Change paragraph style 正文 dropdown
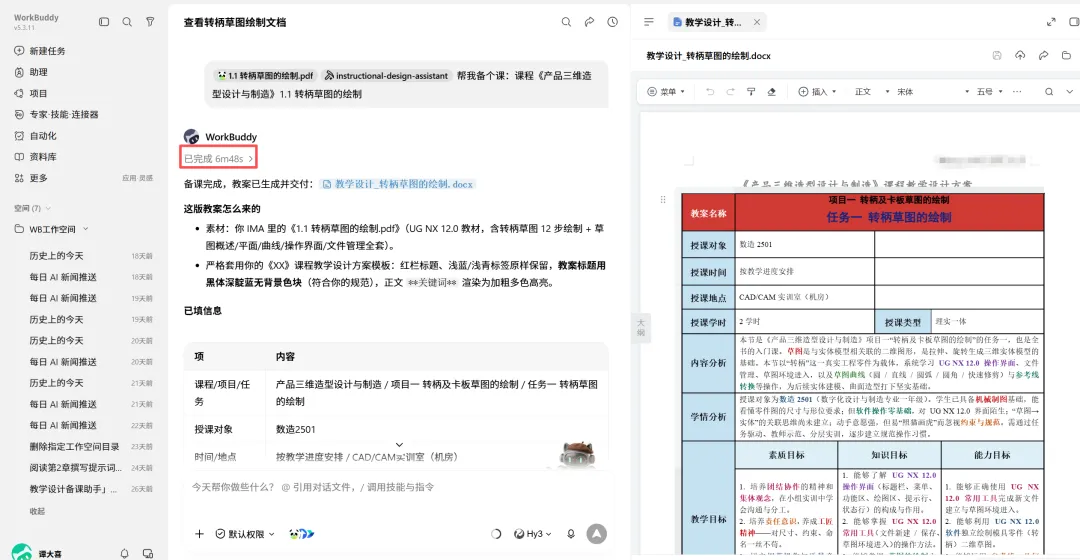 point(872,92)
